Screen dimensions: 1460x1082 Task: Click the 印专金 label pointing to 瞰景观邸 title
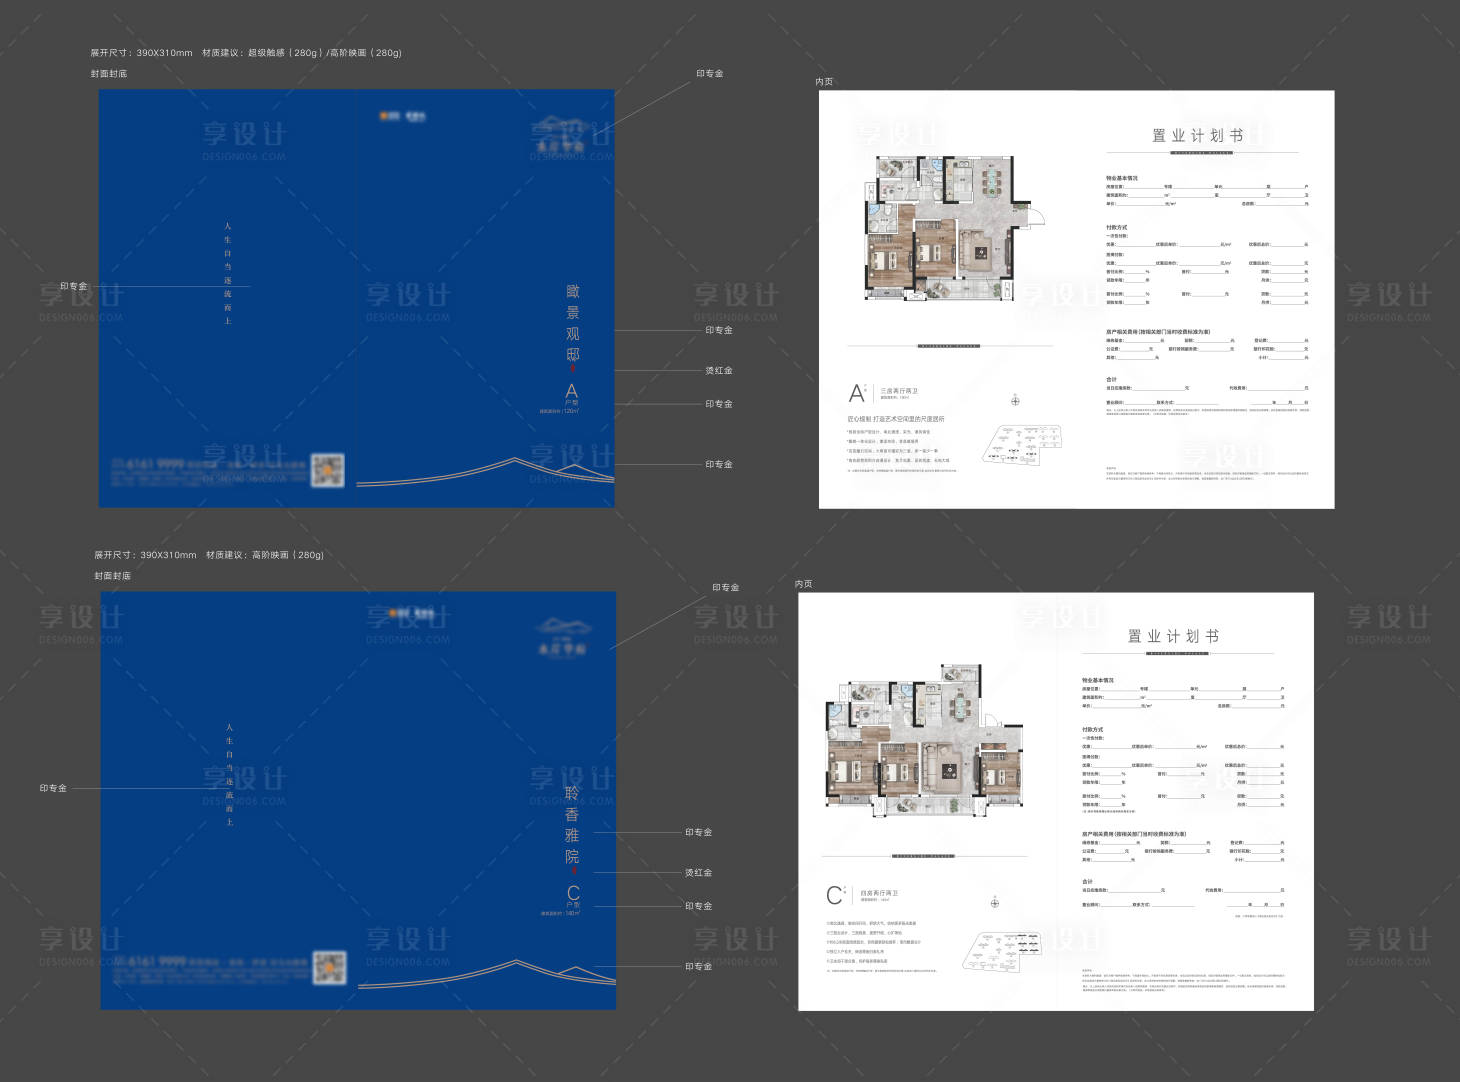(x=719, y=330)
